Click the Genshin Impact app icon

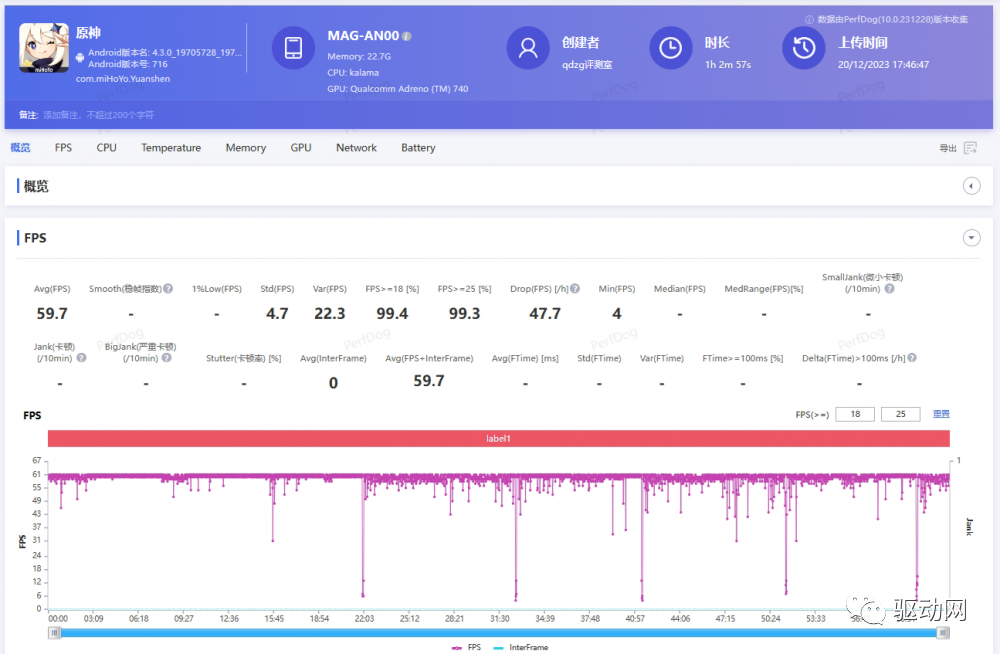click(x=44, y=48)
